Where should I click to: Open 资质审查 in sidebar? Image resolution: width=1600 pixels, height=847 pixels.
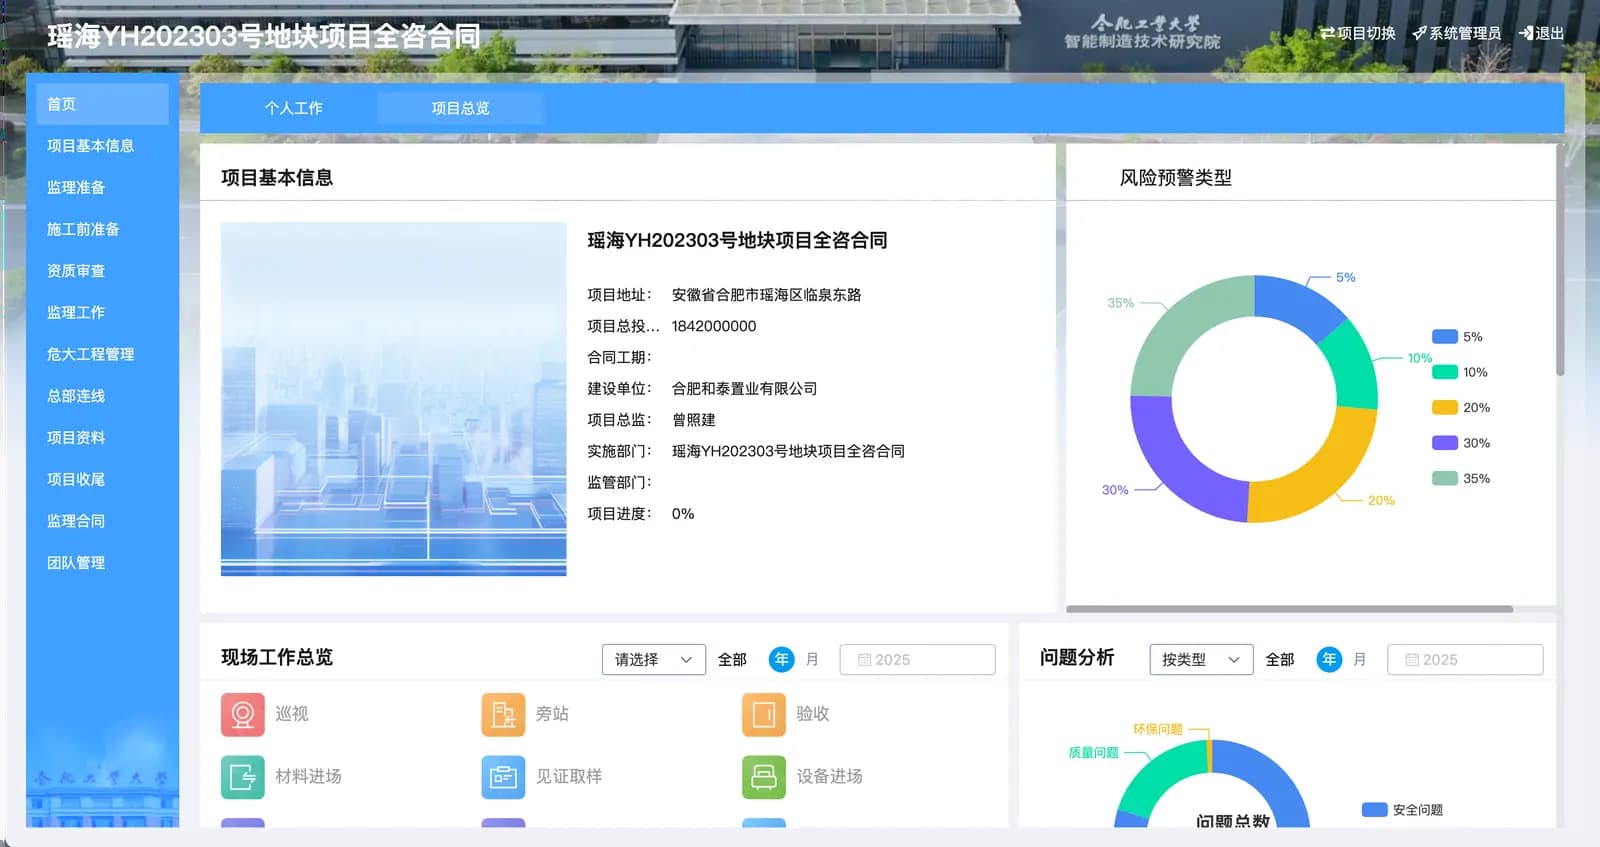[102, 271]
